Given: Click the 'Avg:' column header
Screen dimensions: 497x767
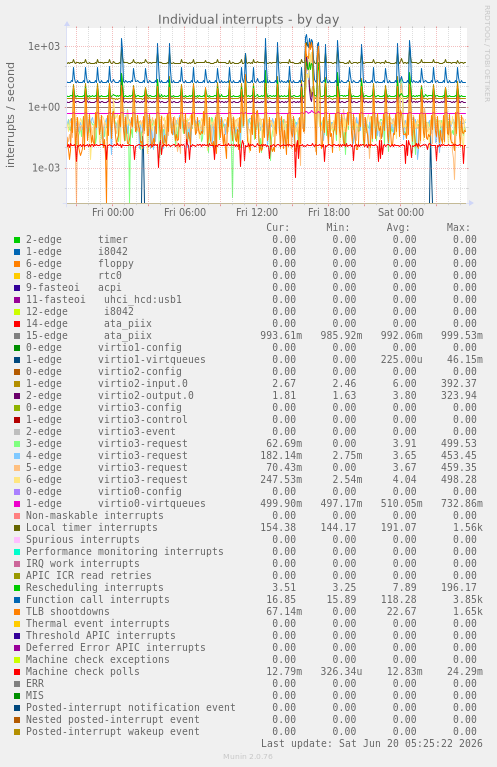Looking at the screenshot, I should coord(398,227).
